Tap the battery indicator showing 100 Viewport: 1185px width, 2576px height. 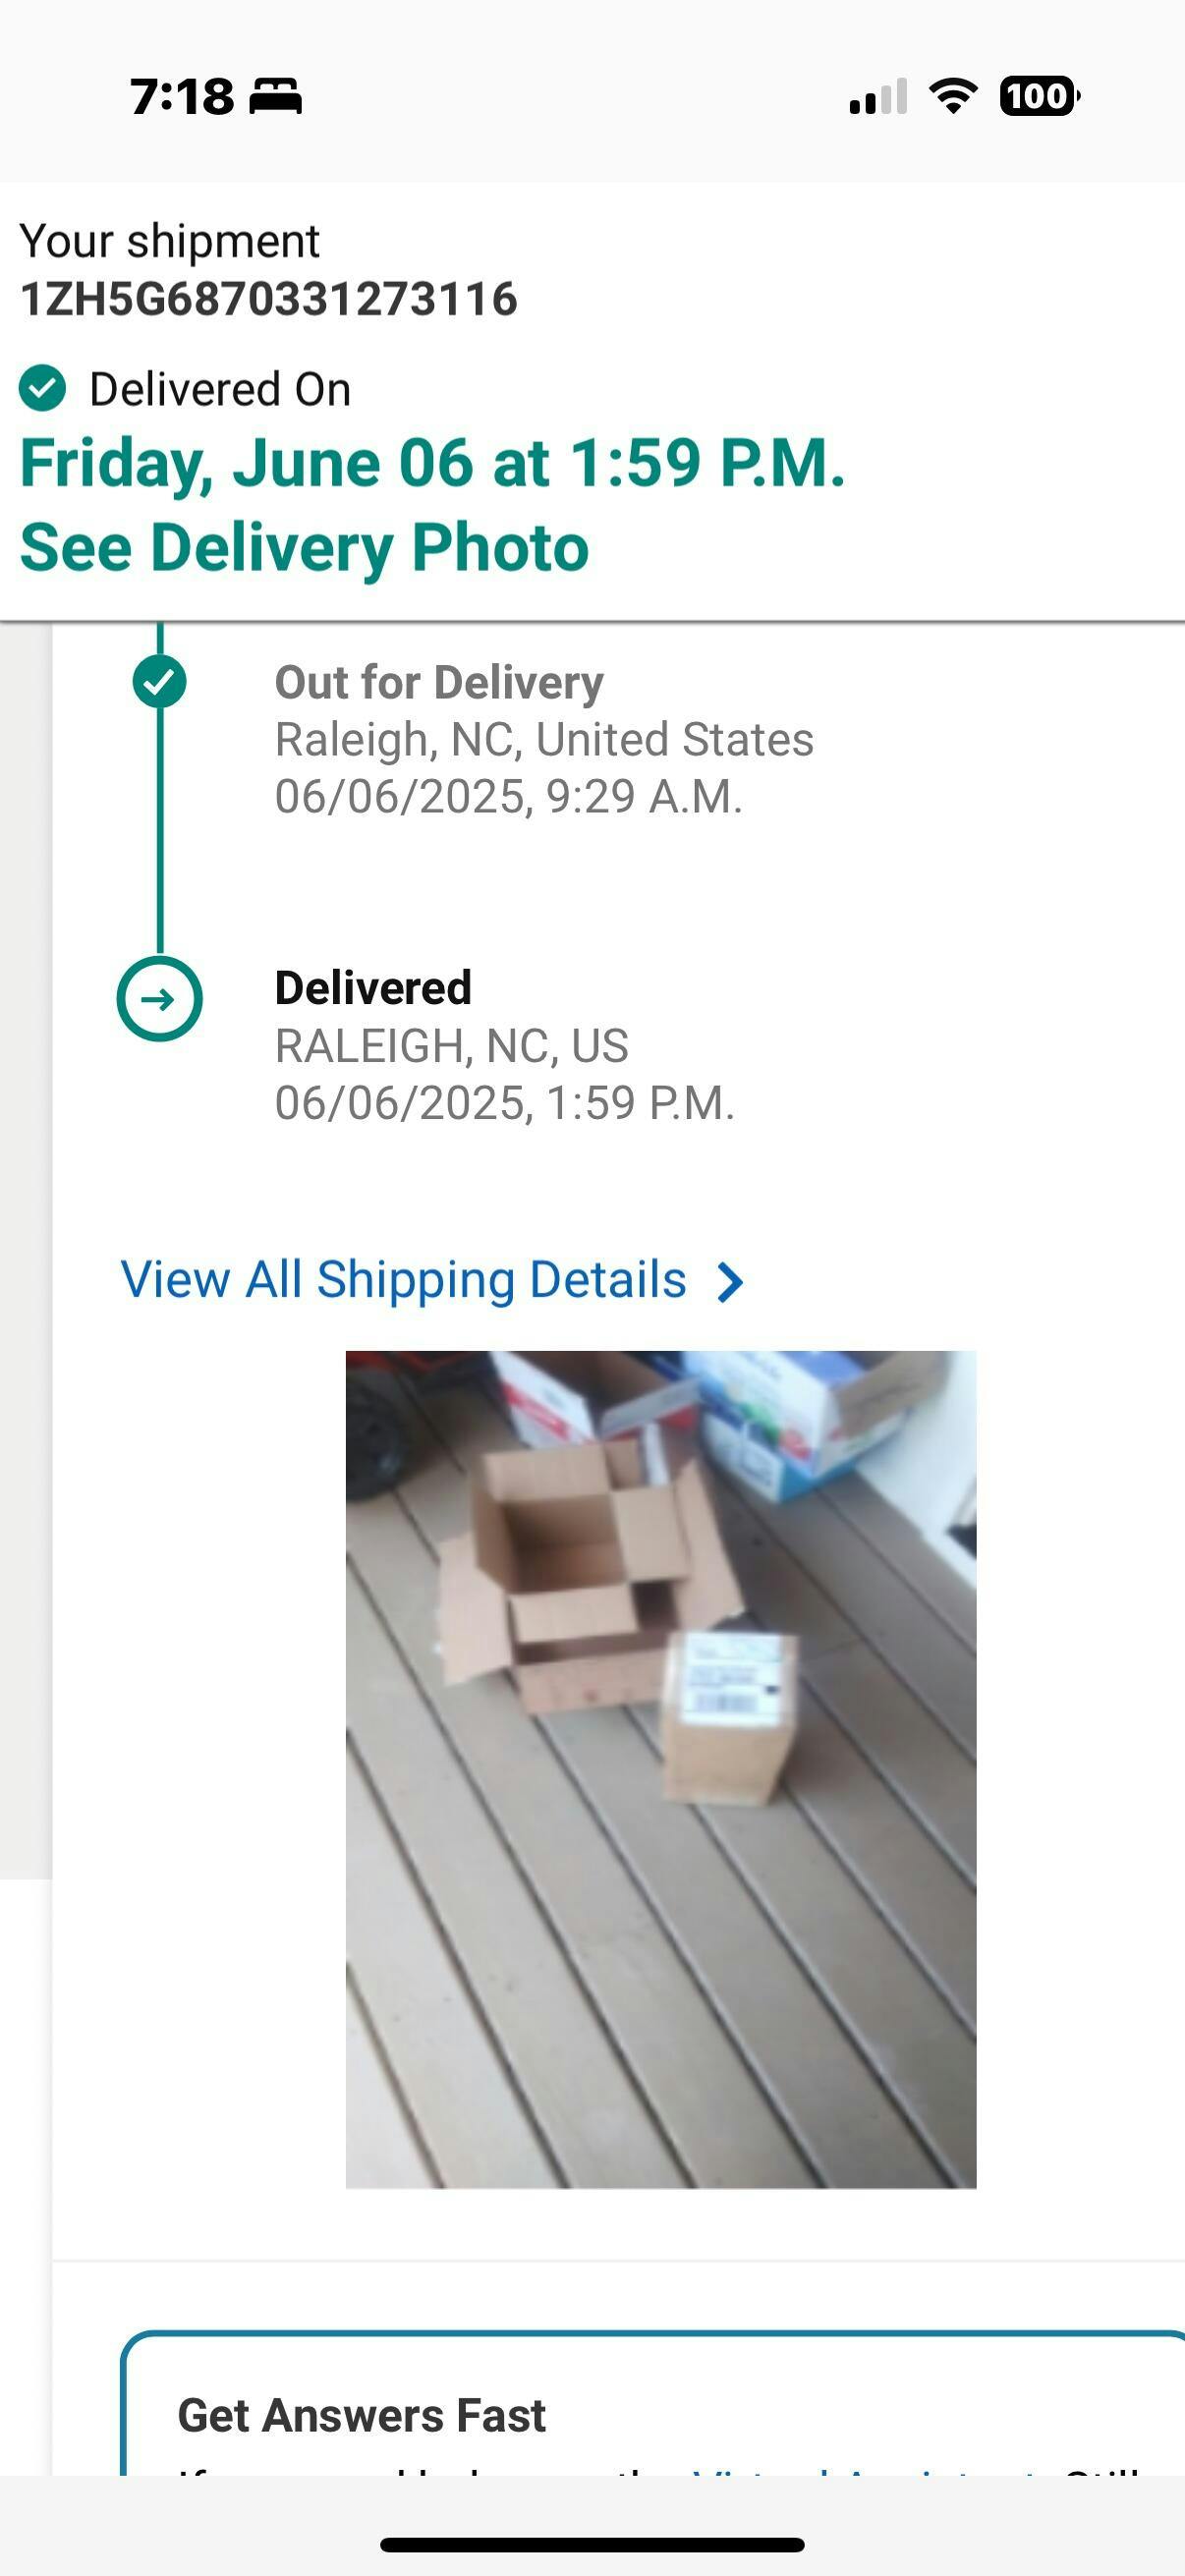[1040, 96]
